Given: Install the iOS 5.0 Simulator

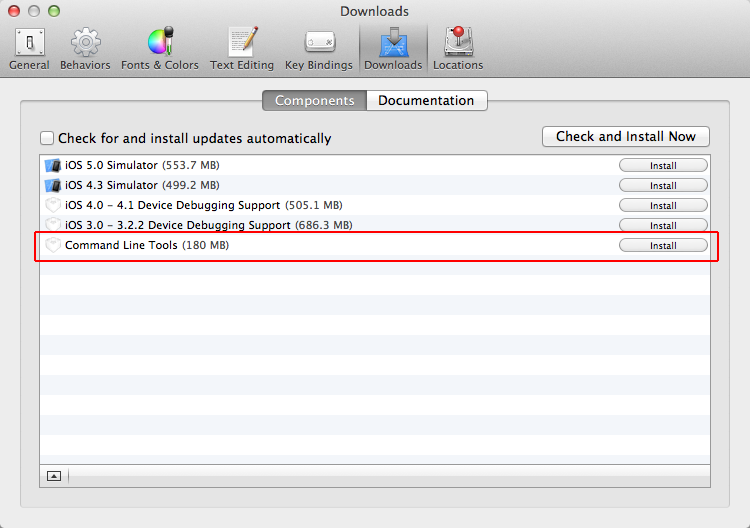Looking at the screenshot, I should [663, 165].
